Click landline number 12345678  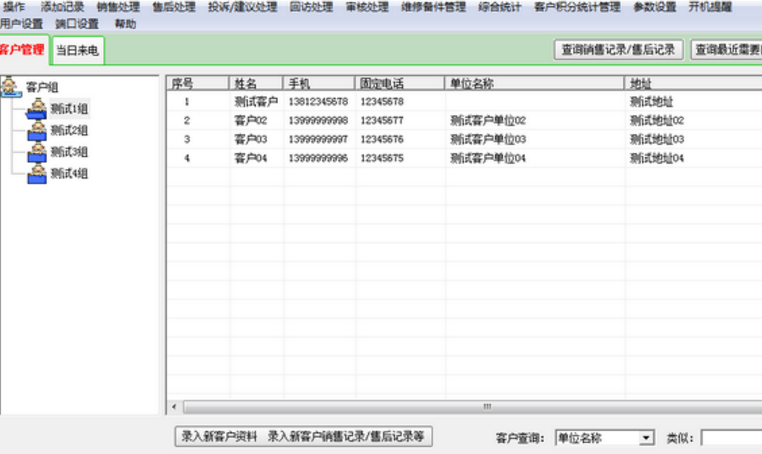[382, 102]
